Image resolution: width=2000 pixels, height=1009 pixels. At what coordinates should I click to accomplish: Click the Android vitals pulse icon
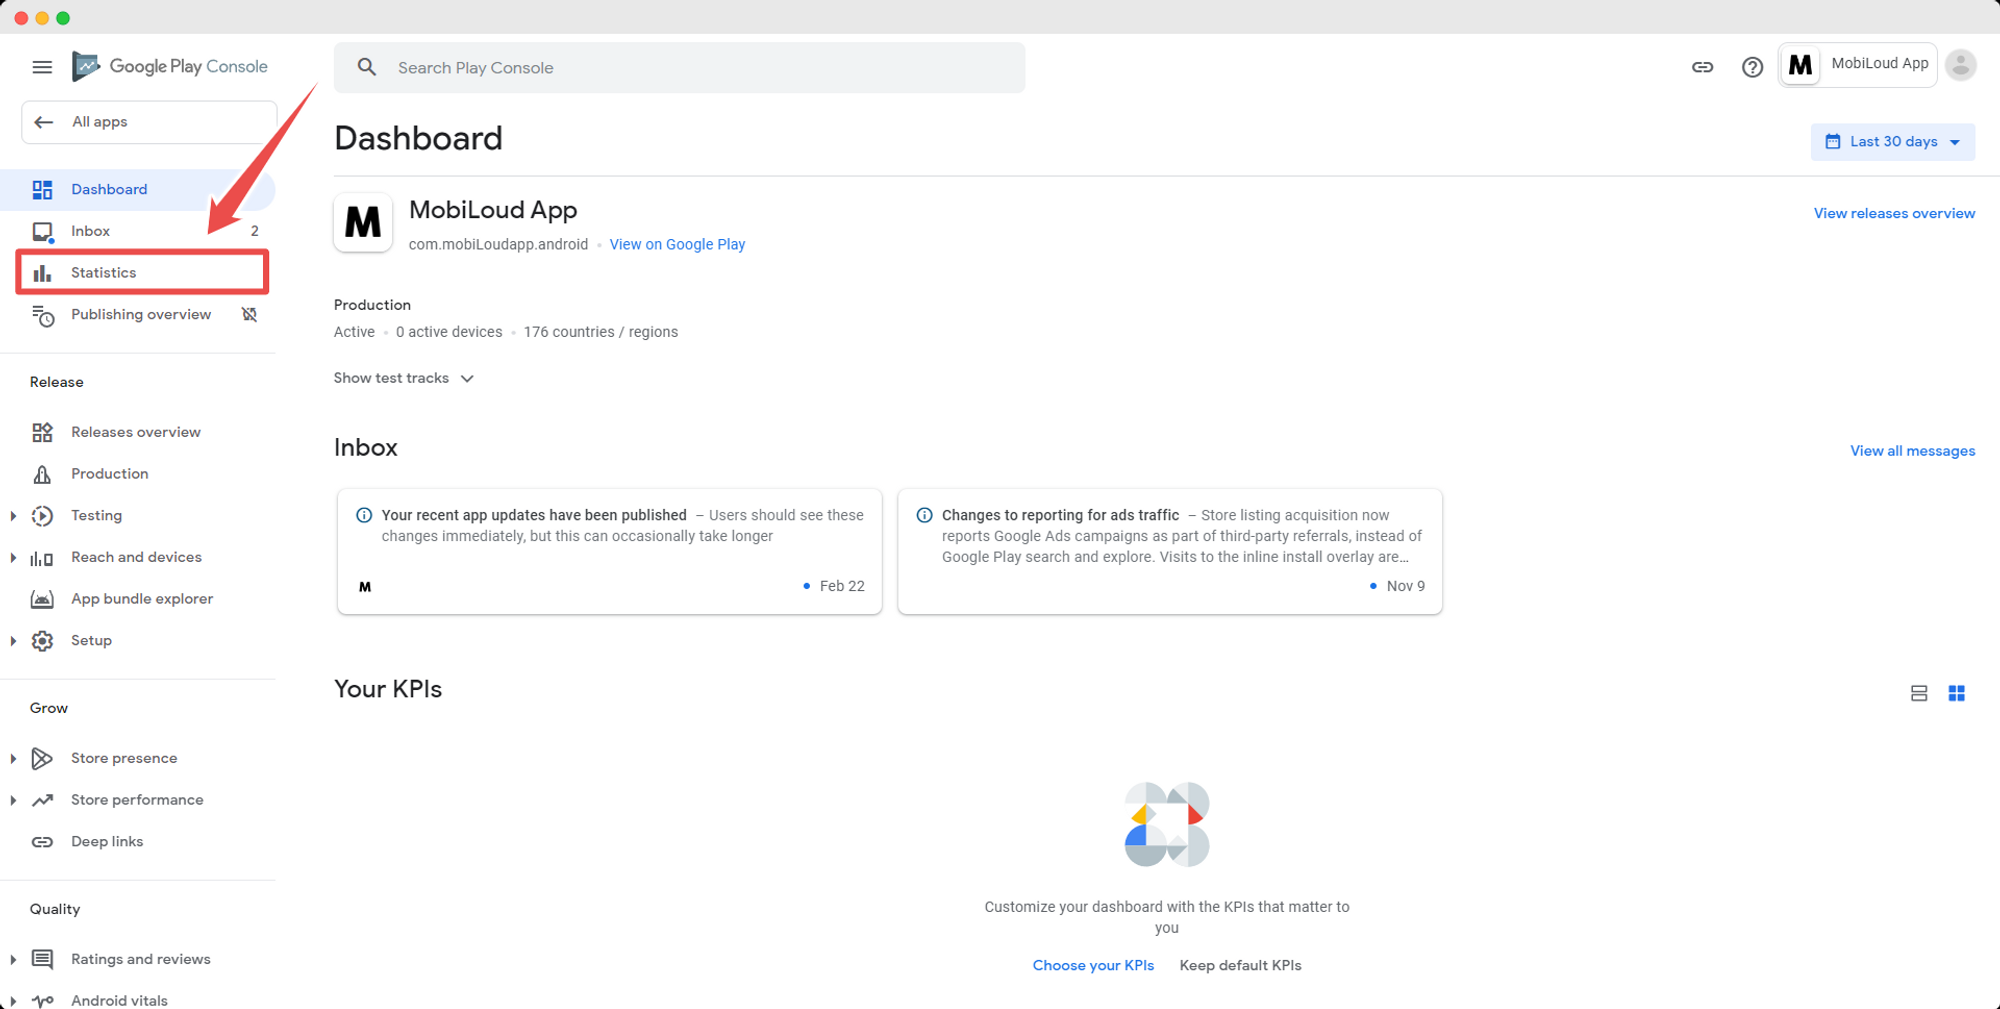coord(42,1000)
